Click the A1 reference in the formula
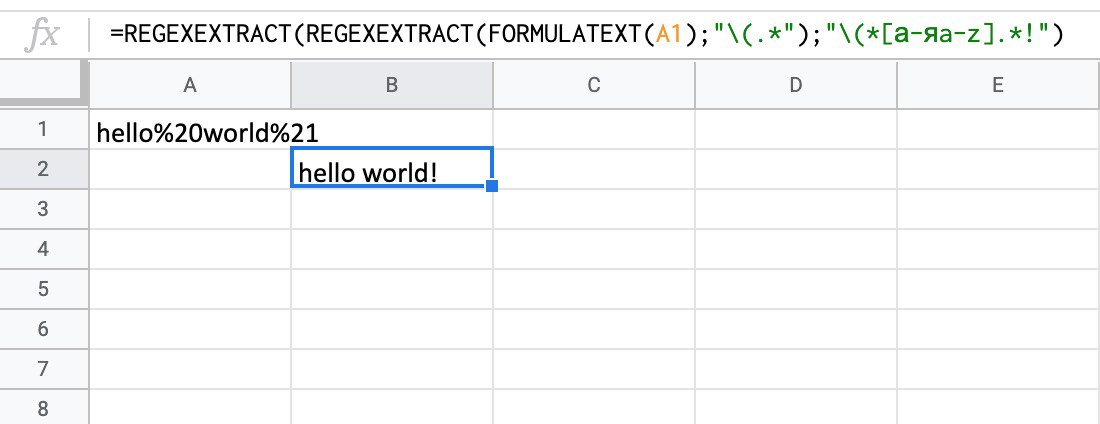Viewport: 1100px width, 424px height. 669,33
